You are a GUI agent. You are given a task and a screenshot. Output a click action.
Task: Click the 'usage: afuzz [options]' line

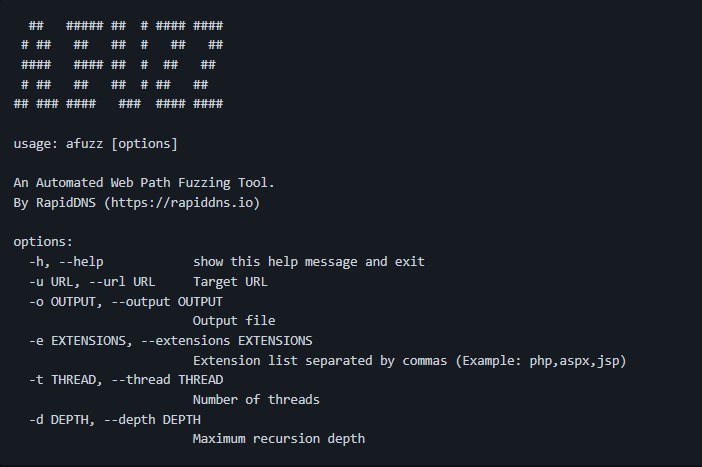(95, 144)
